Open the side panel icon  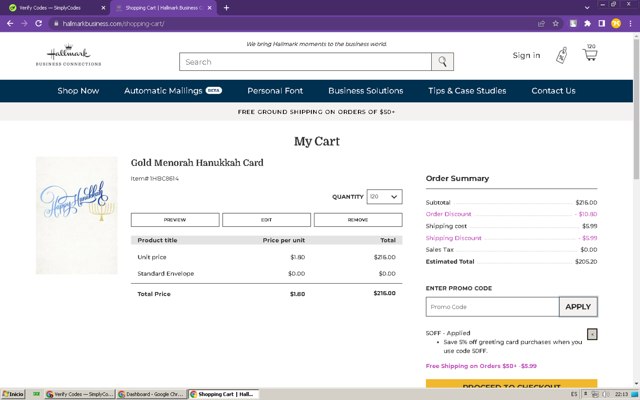coord(602,24)
